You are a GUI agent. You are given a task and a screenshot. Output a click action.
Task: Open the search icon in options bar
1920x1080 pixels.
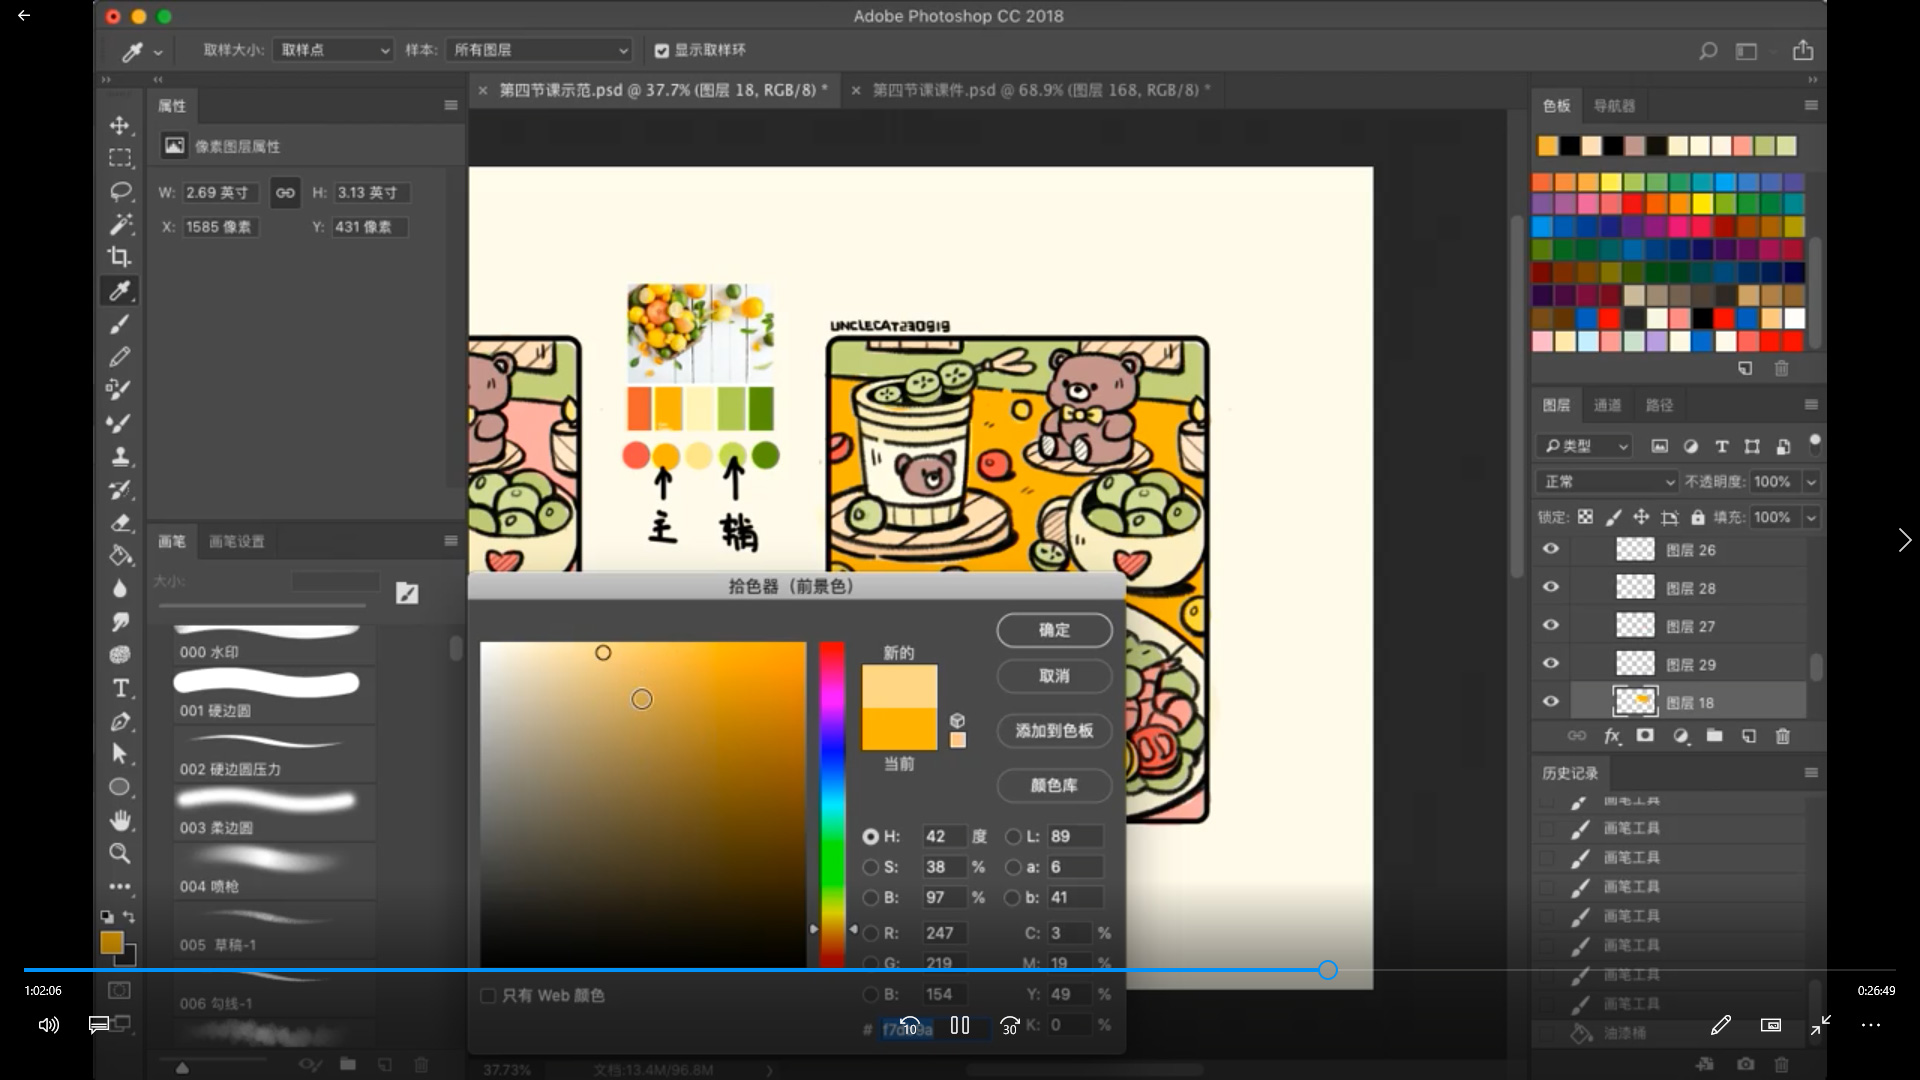[x=1708, y=50]
